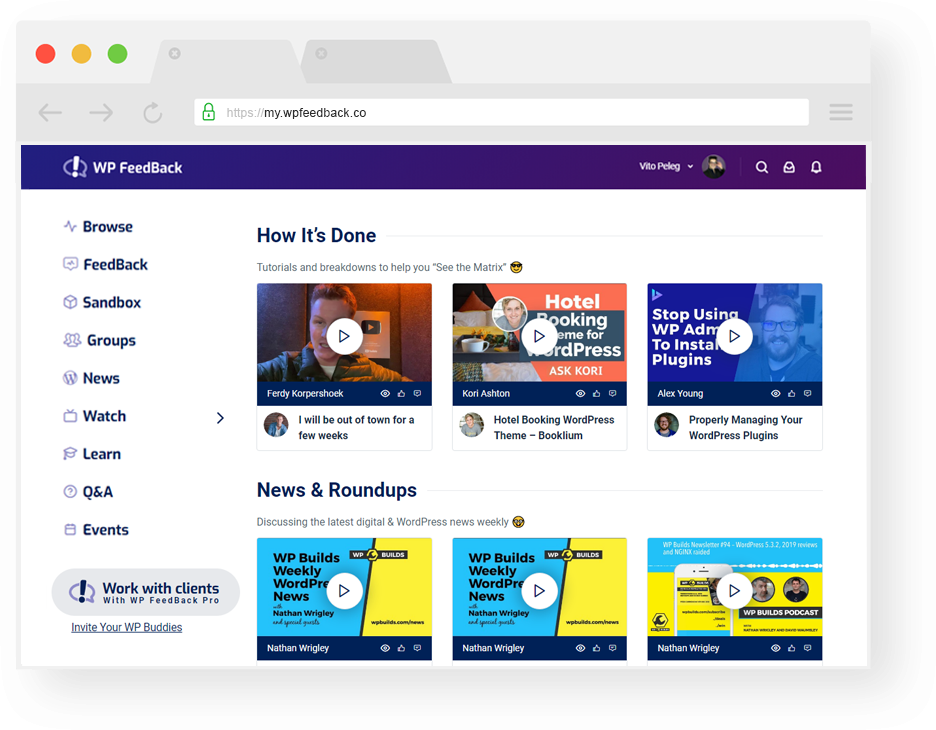Click Vito Peleg's profile avatar
The height and width of the screenshot is (730, 936).
pos(713,167)
